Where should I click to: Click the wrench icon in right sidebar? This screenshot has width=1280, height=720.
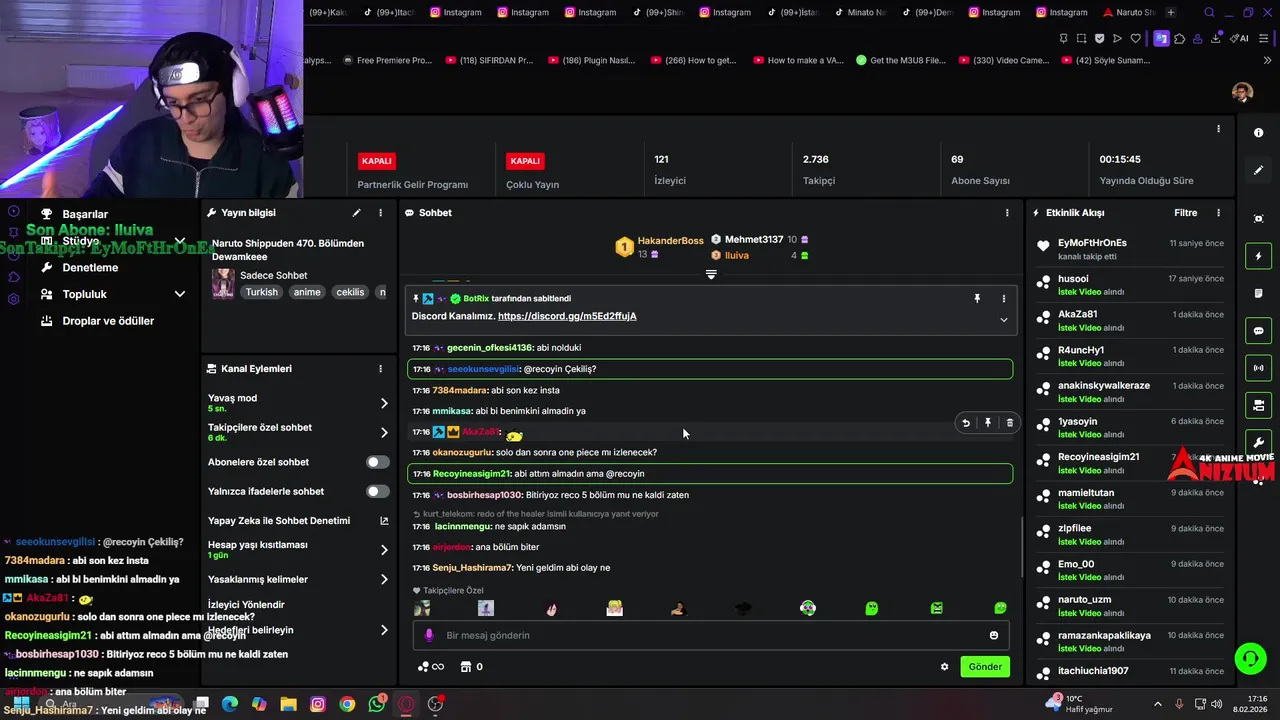pyautogui.click(x=1258, y=442)
